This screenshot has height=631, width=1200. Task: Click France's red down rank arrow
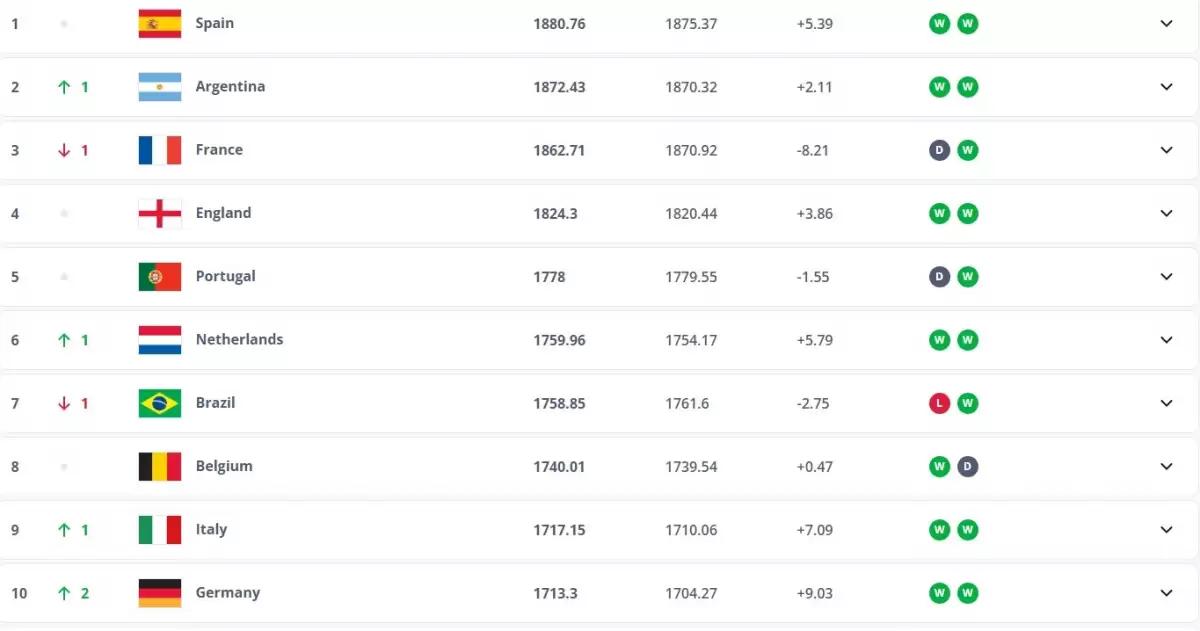(x=65, y=150)
